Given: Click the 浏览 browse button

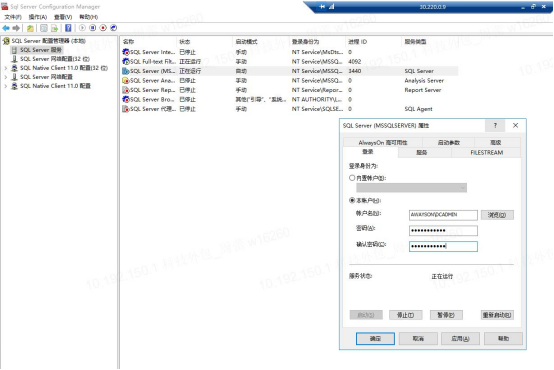Looking at the screenshot, I should tap(497, 215).
